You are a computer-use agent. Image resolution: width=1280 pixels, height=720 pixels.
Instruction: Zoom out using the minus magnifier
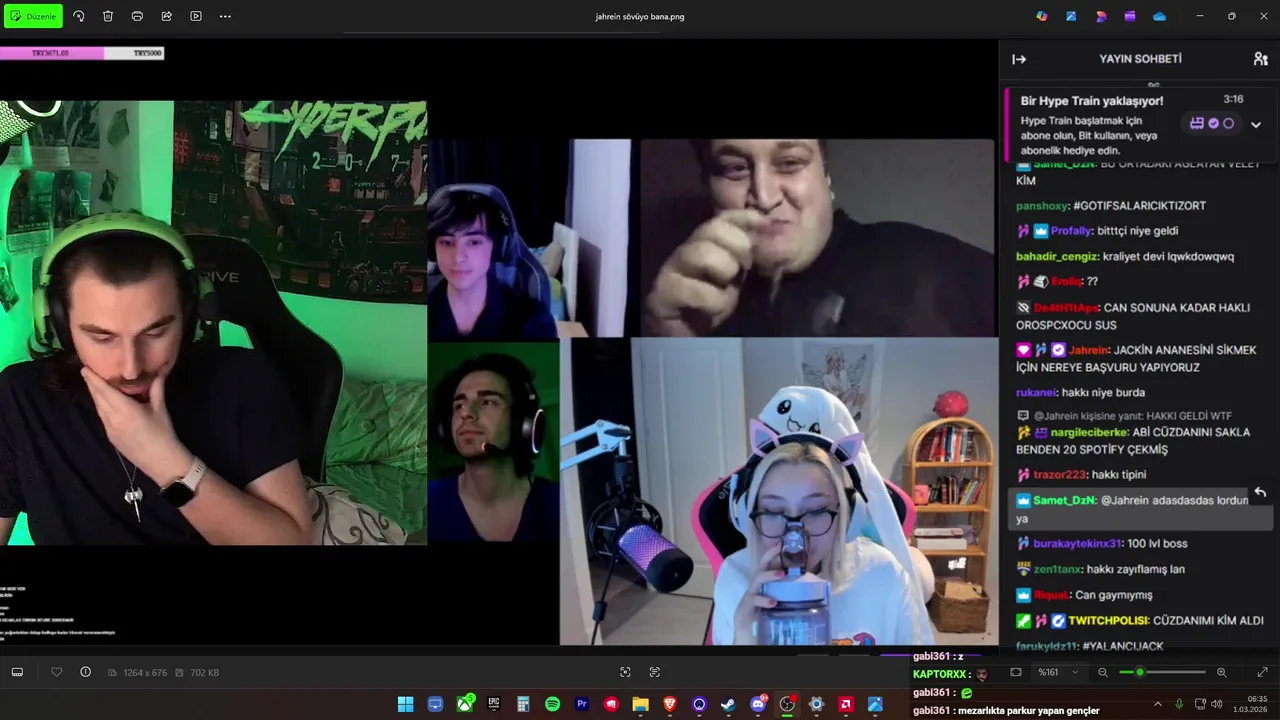pyautogui.click(x=1103, y=672)
